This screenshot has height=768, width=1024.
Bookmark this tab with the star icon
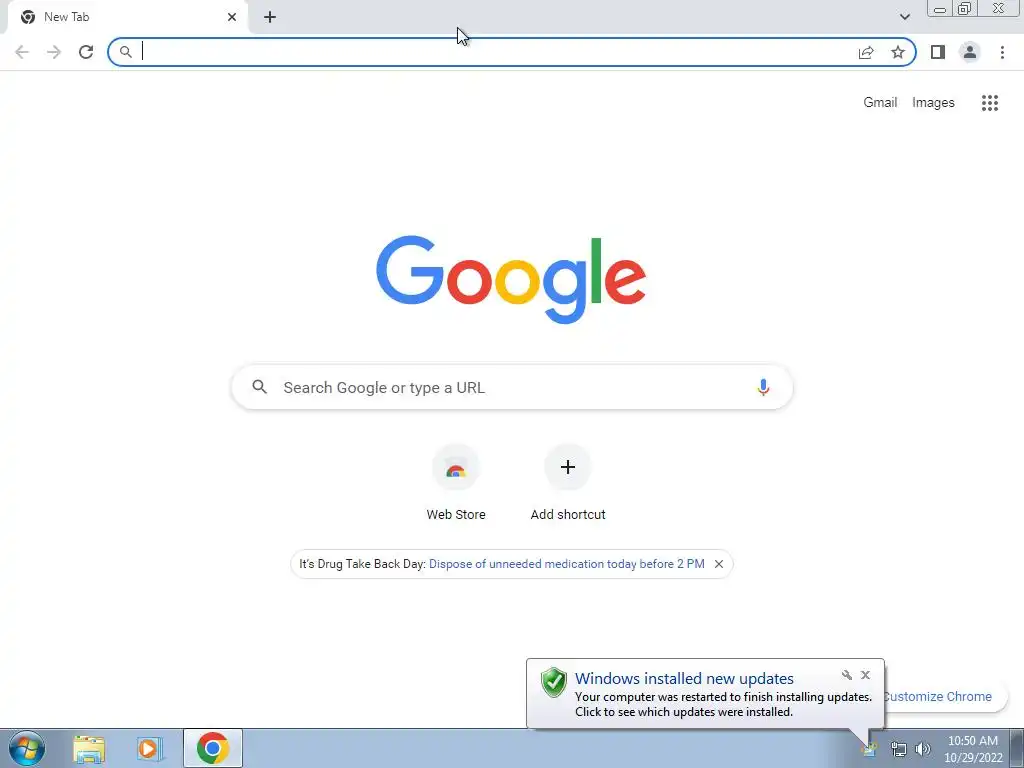[x=898, y=52]
